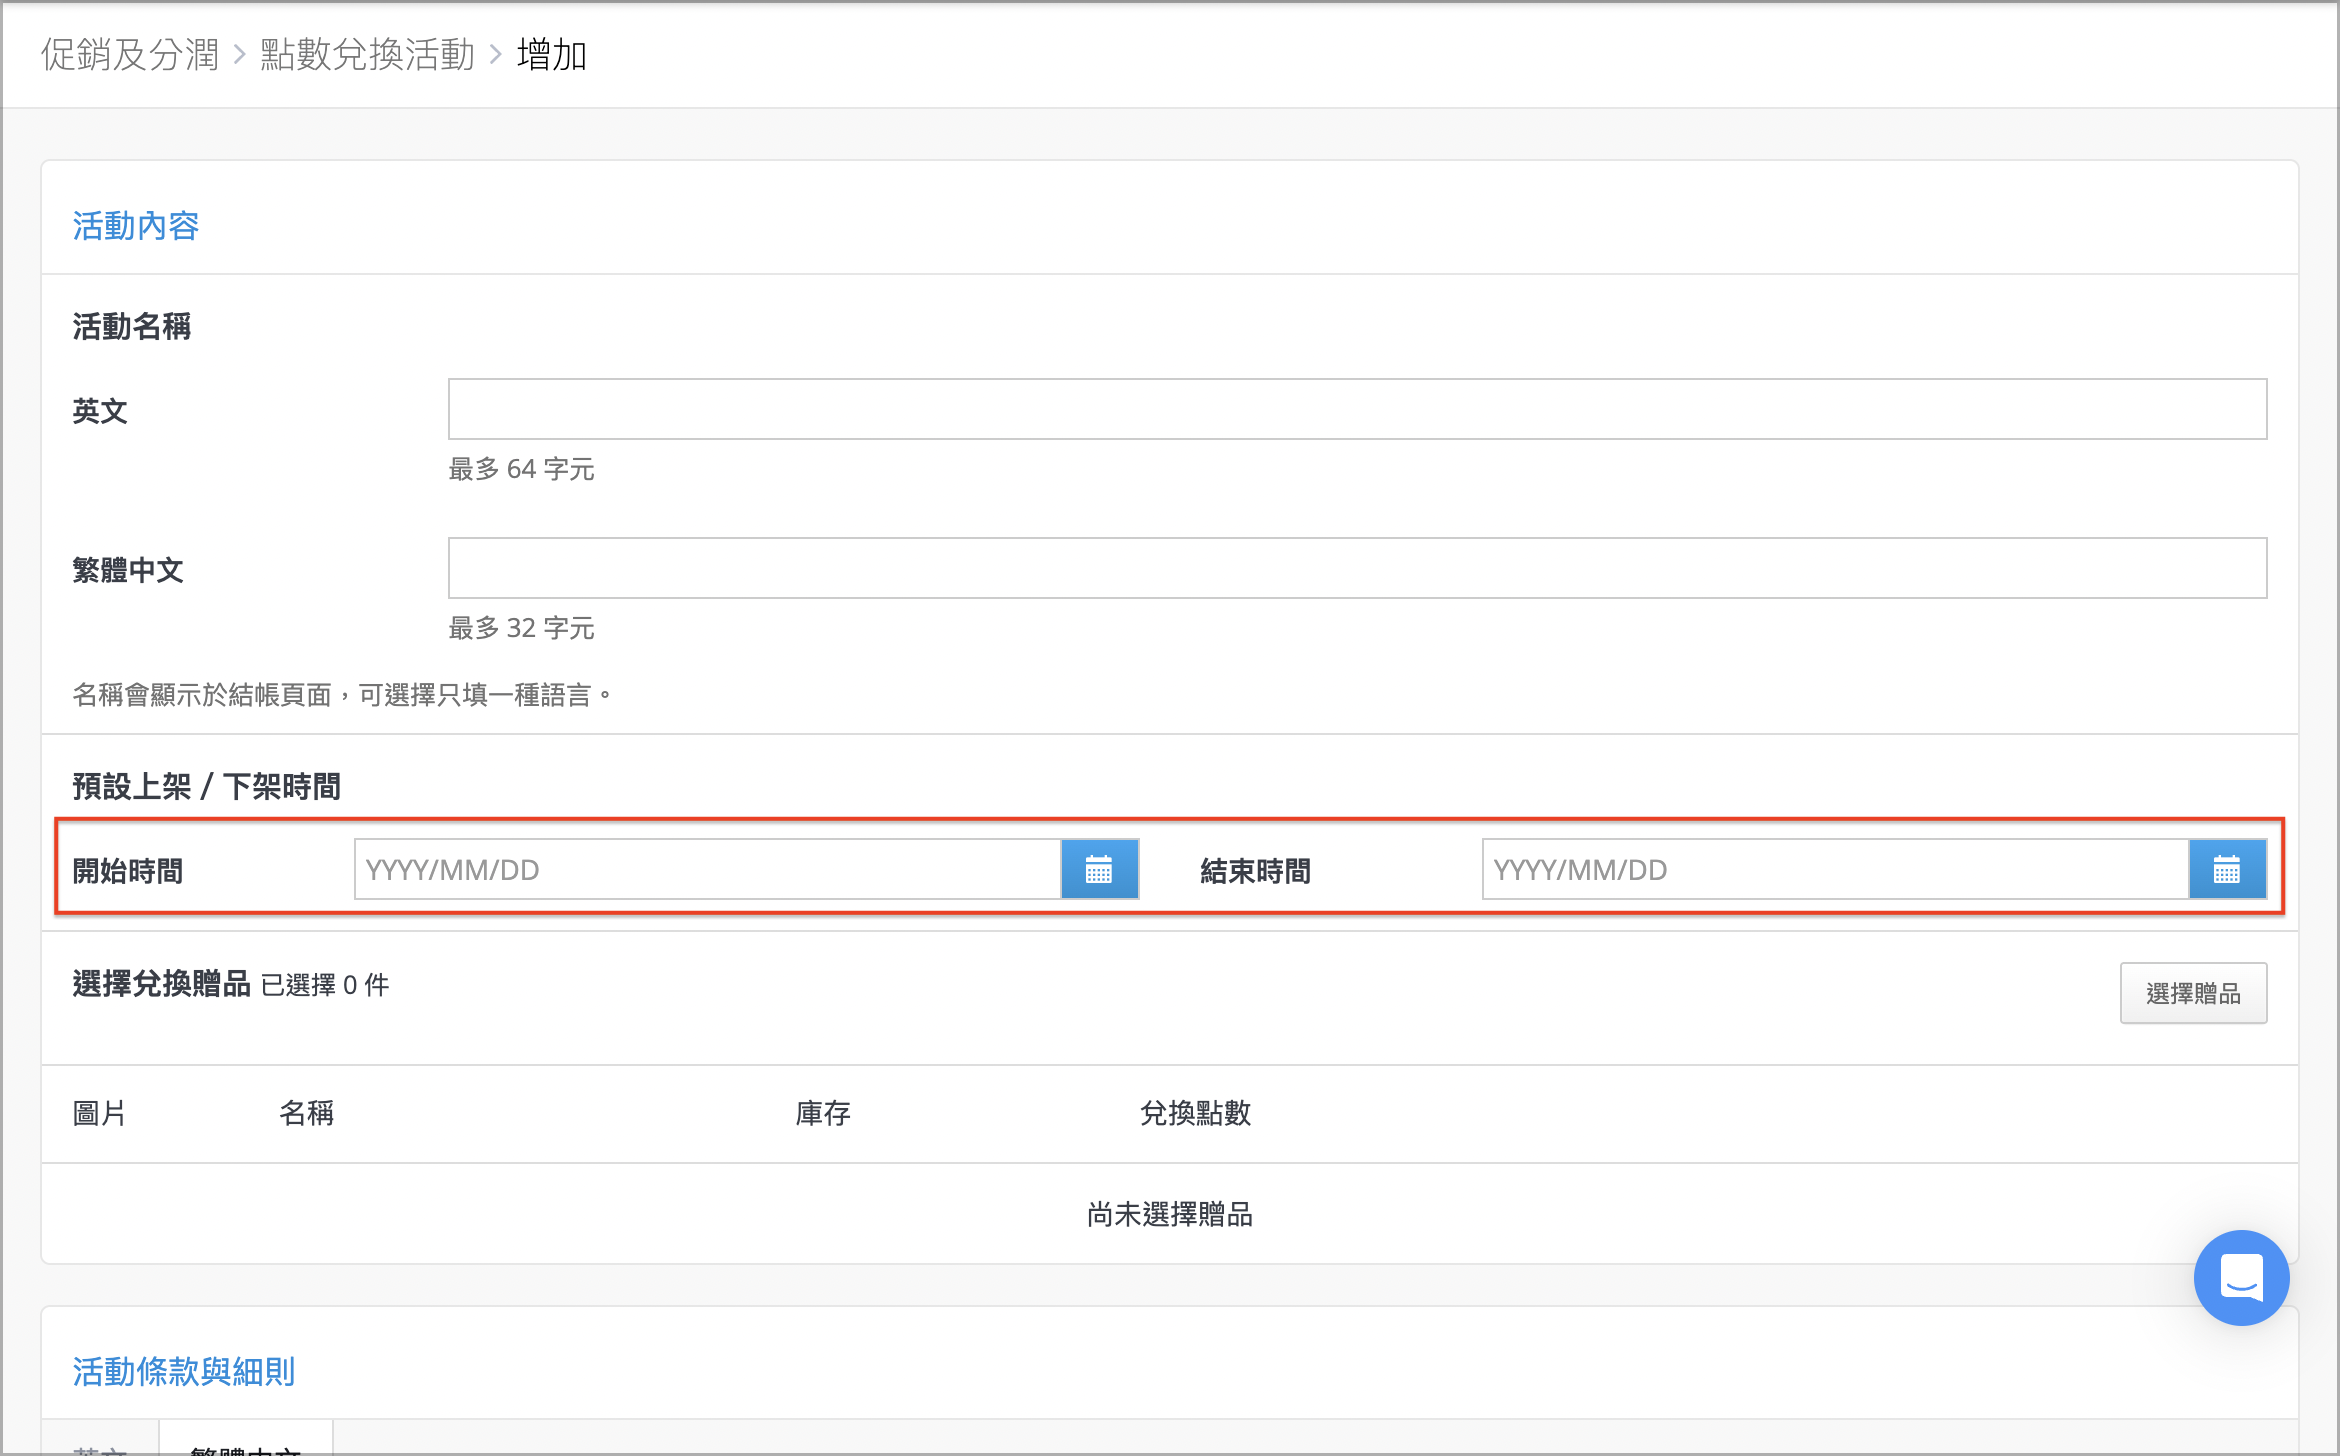Click the 預設上架 / 下架時間 heading
Image resolution: width=2340 pixels, height=1456 pixels.
[207, 786]
